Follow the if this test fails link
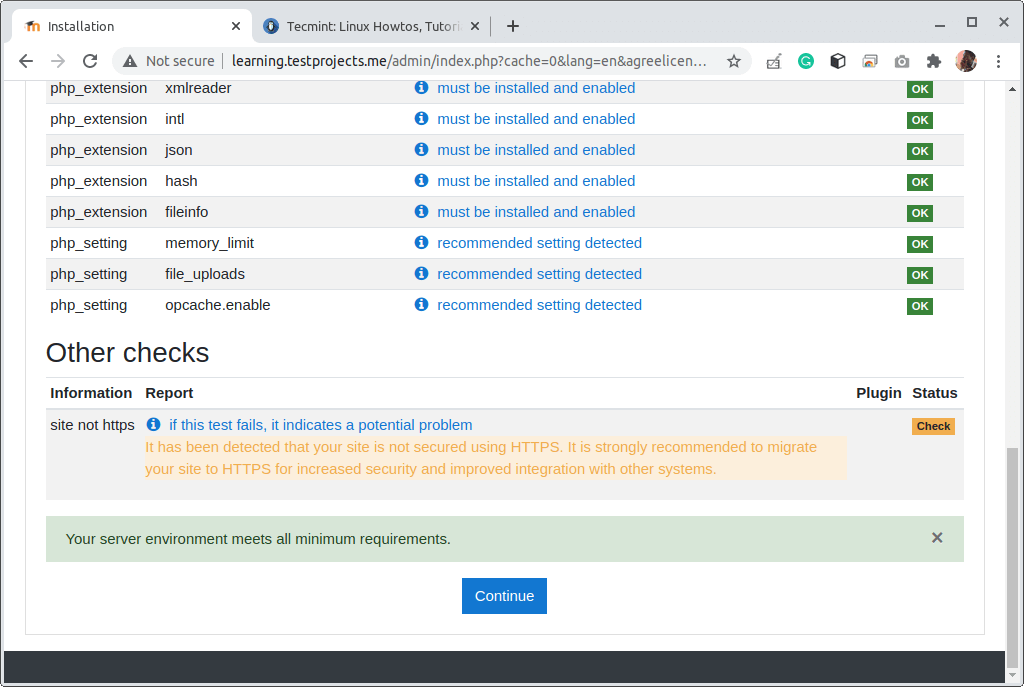 coord(319,424)
